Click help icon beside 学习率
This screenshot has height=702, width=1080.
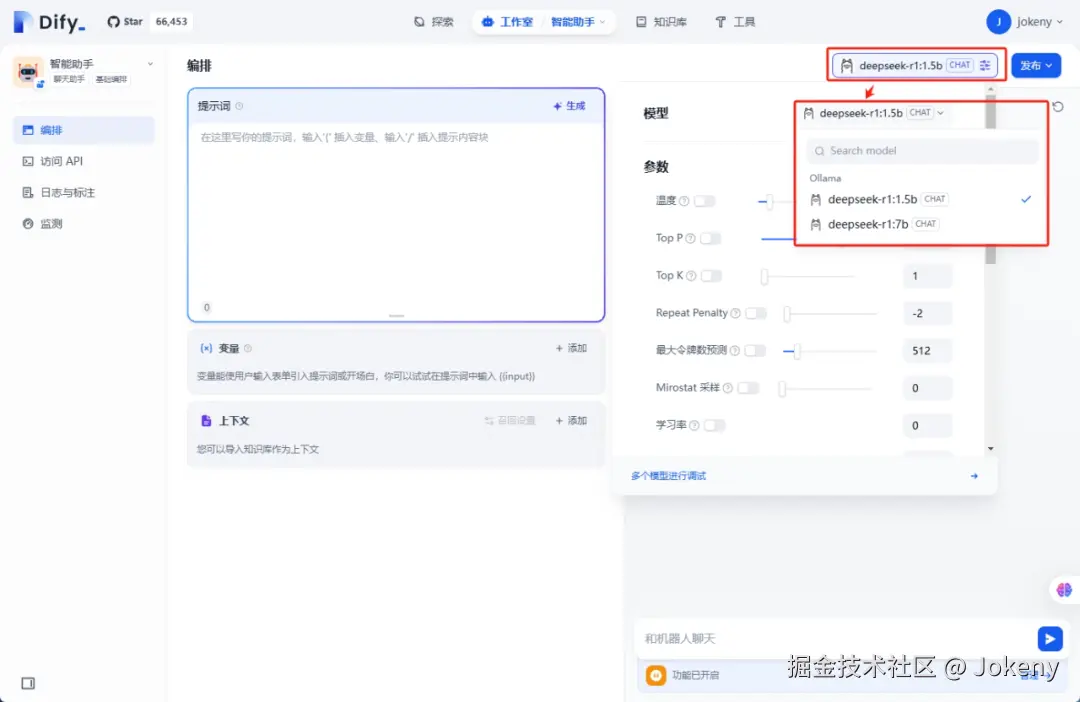click(x=694, y=426)
